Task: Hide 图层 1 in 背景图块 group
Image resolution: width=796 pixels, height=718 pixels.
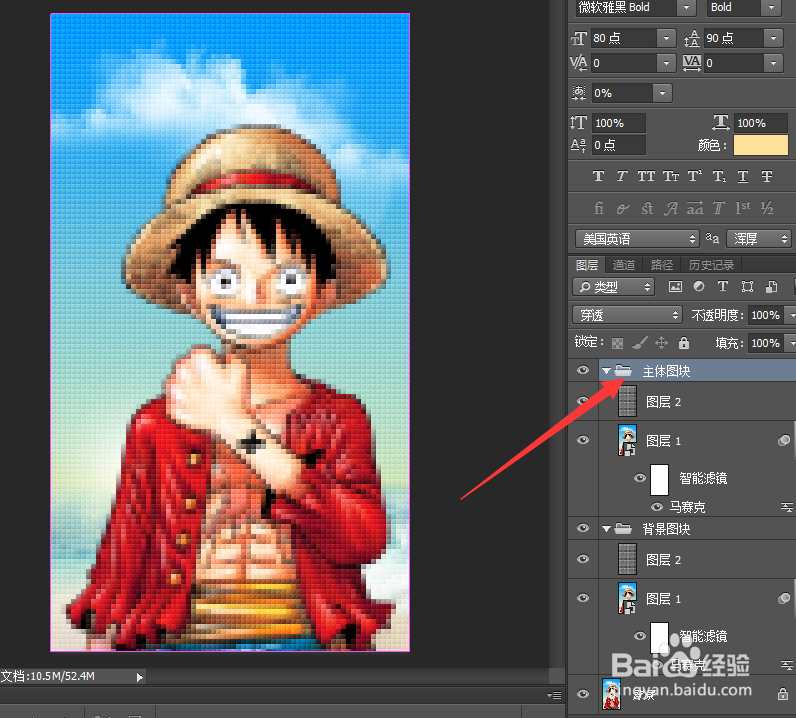Action: (x=583, y=598)
